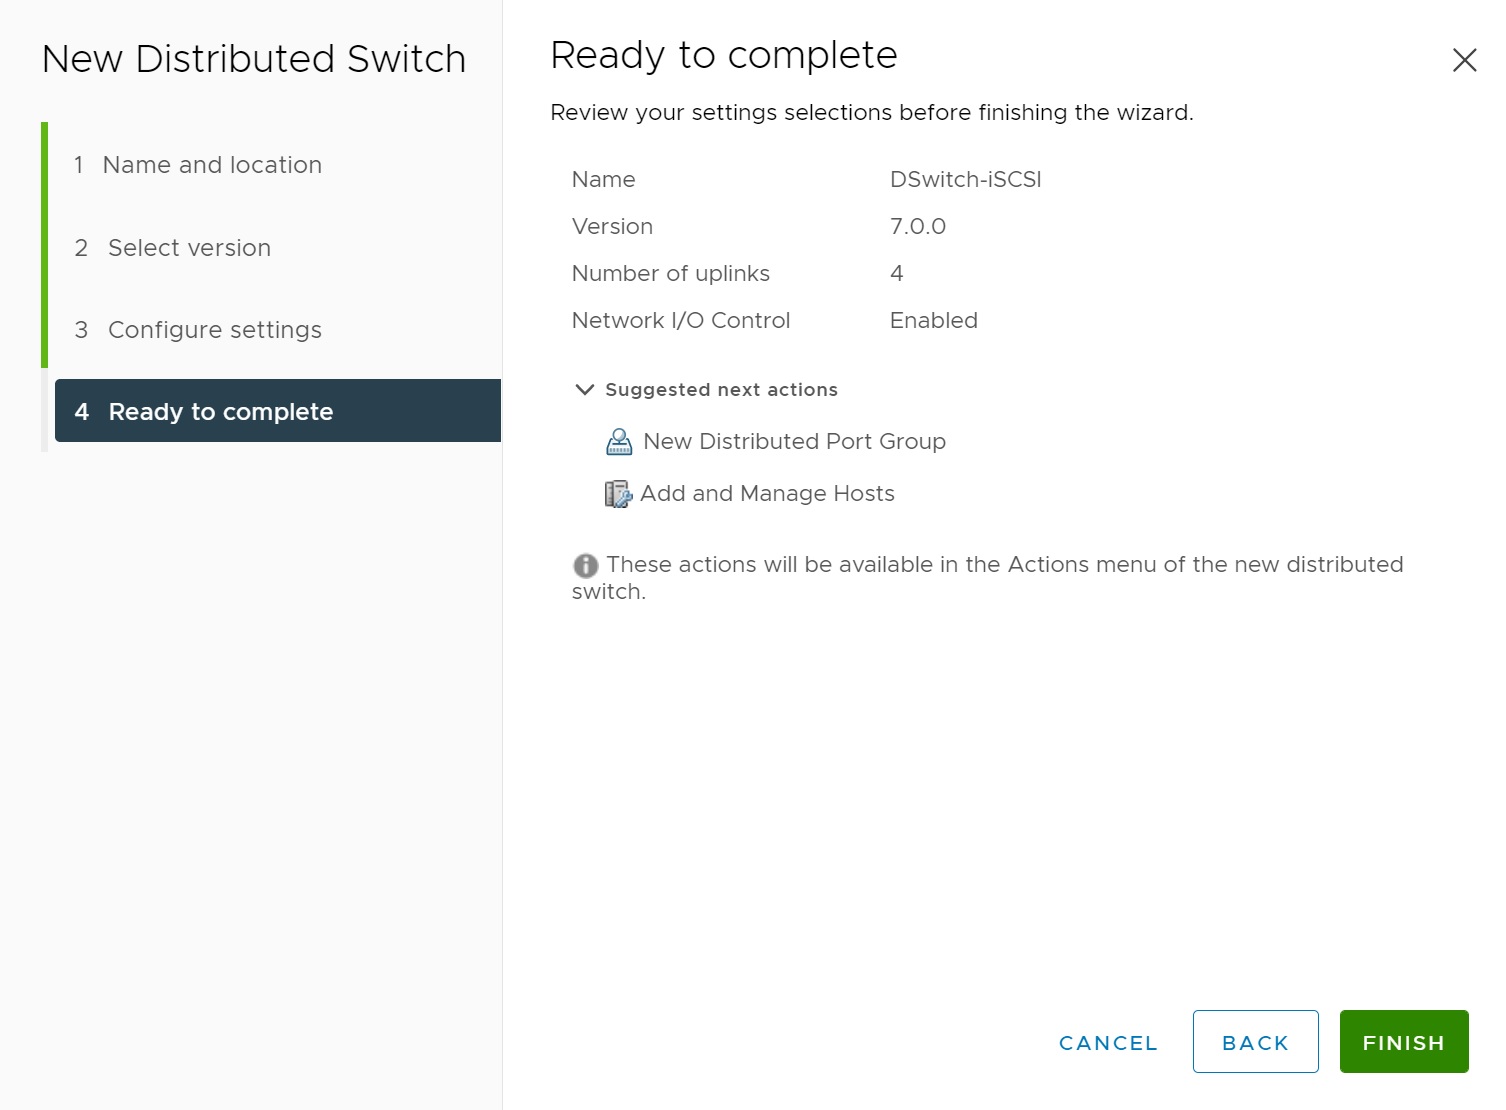Select step 4 Ready to complete
Screen dimensions: 1506x1110
click(221, 412)
